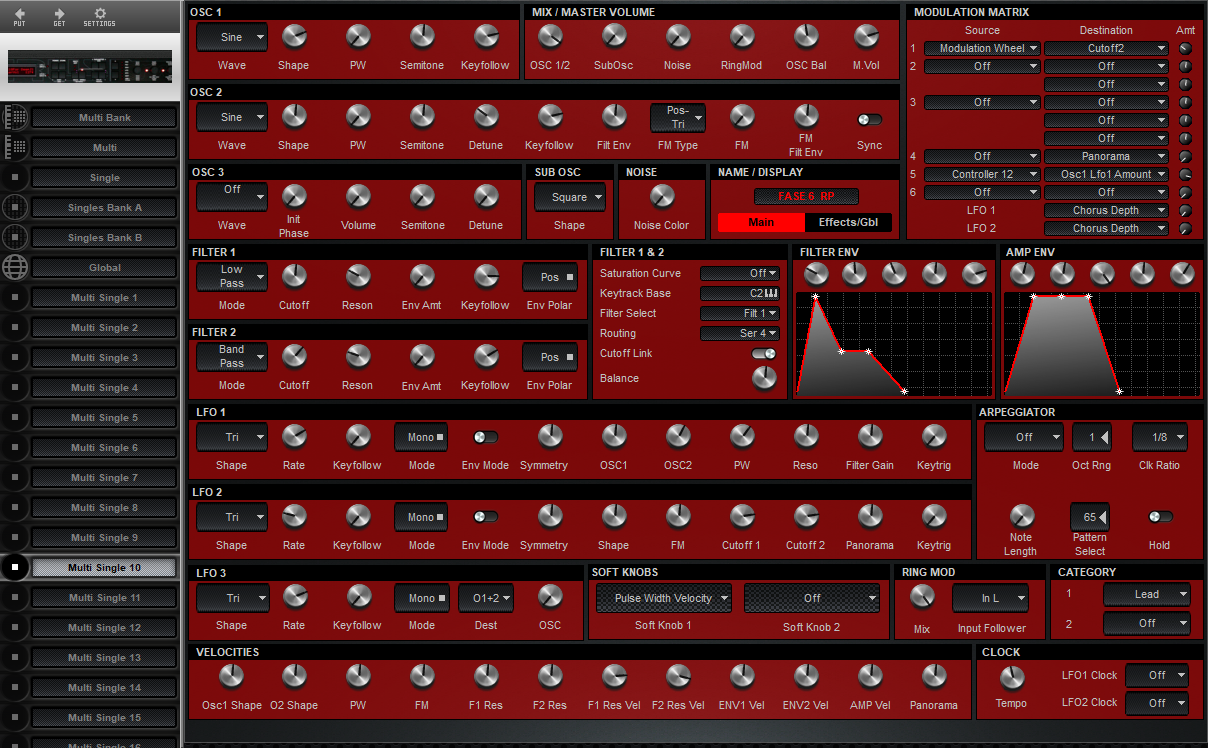
Task: Open the Sub OSC Shape dropdown
Action: point(570,197)
